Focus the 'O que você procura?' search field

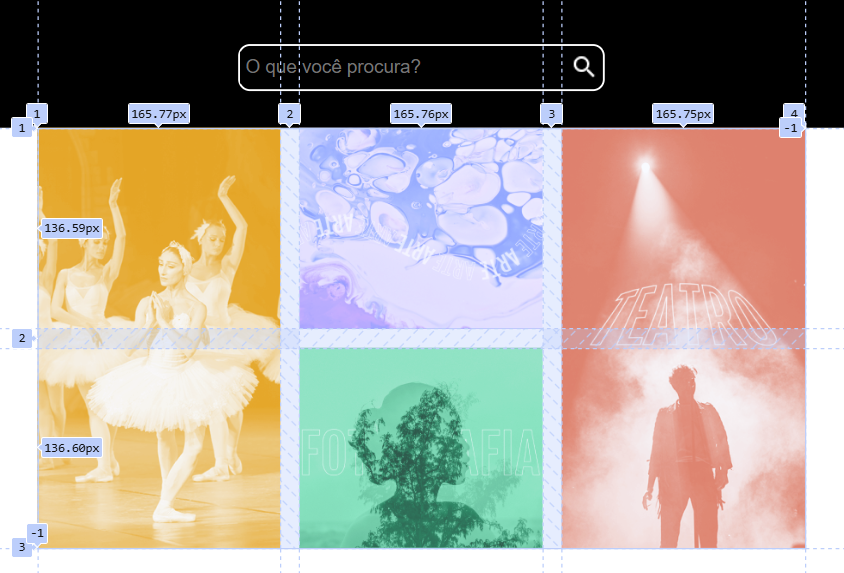point(421,67)
